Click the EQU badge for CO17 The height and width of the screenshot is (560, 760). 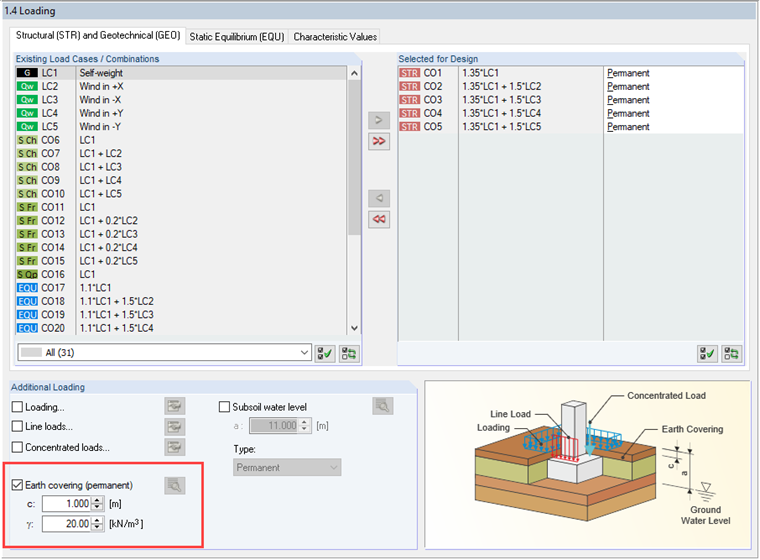tap(27, 288)
